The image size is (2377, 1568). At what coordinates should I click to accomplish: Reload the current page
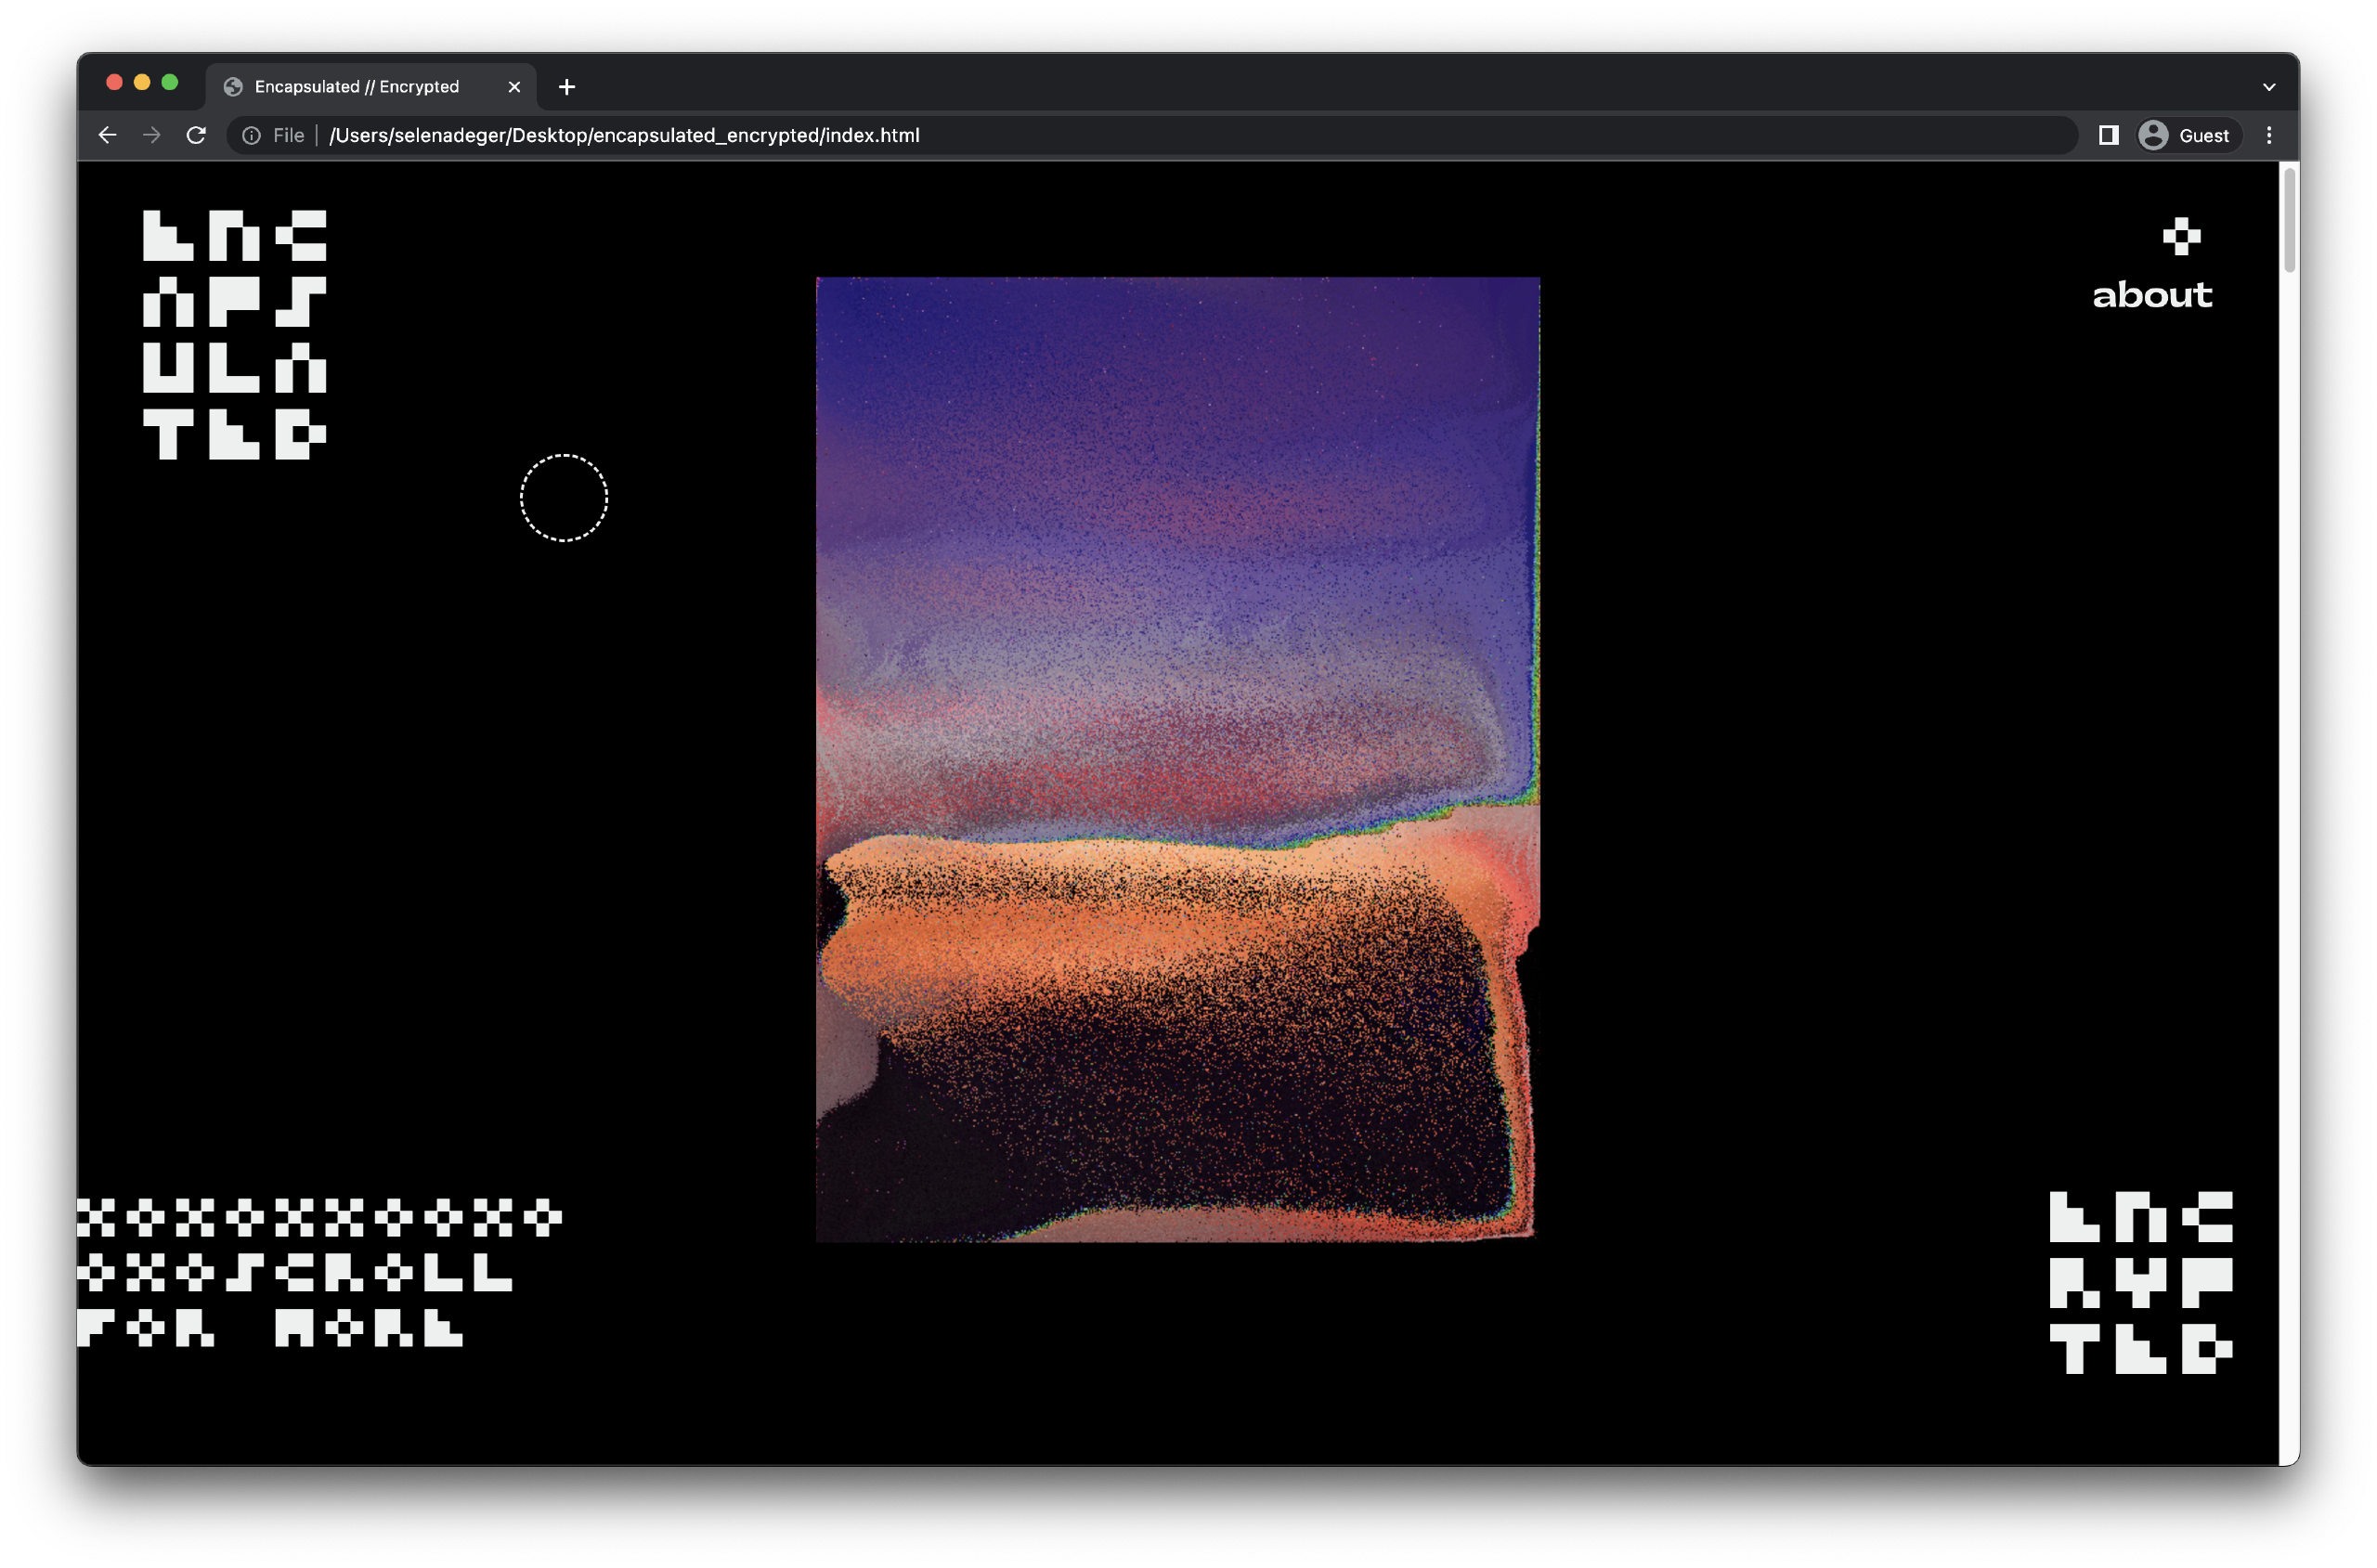tap(196, 135)
